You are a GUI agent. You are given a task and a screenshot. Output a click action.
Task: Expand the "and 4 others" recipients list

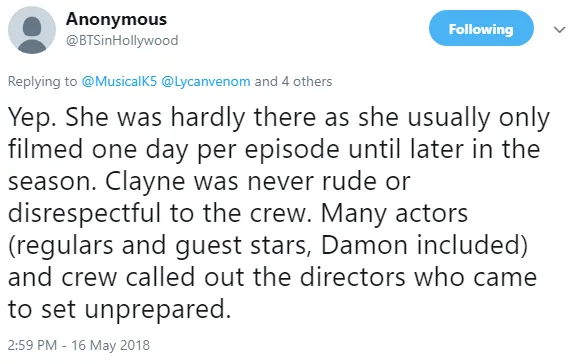pos(293,81)
